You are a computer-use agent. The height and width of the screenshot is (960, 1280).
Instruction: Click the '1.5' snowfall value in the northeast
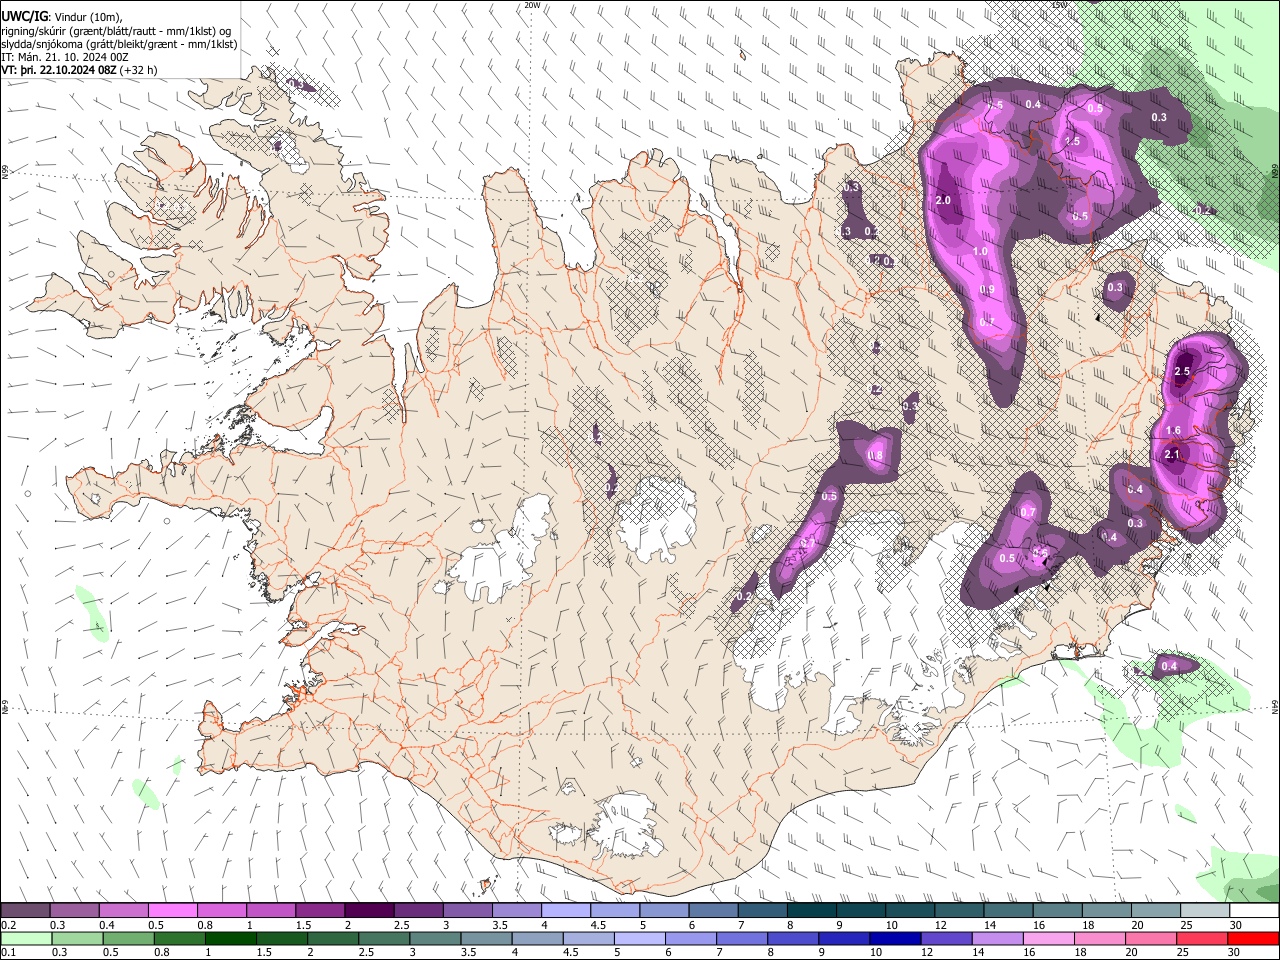click(x=1073, y=142)
